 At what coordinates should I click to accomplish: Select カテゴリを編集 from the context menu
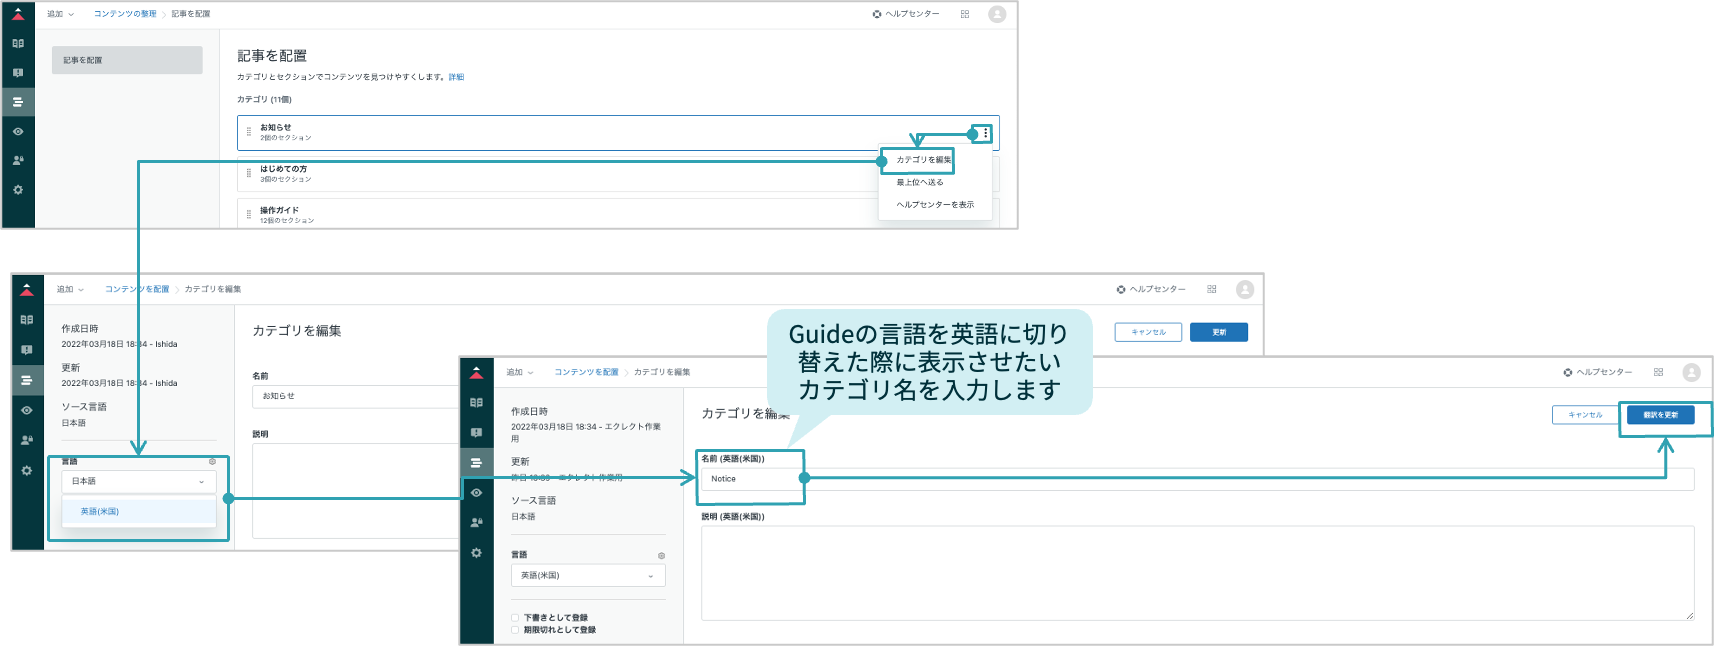[x=924, y=160]
